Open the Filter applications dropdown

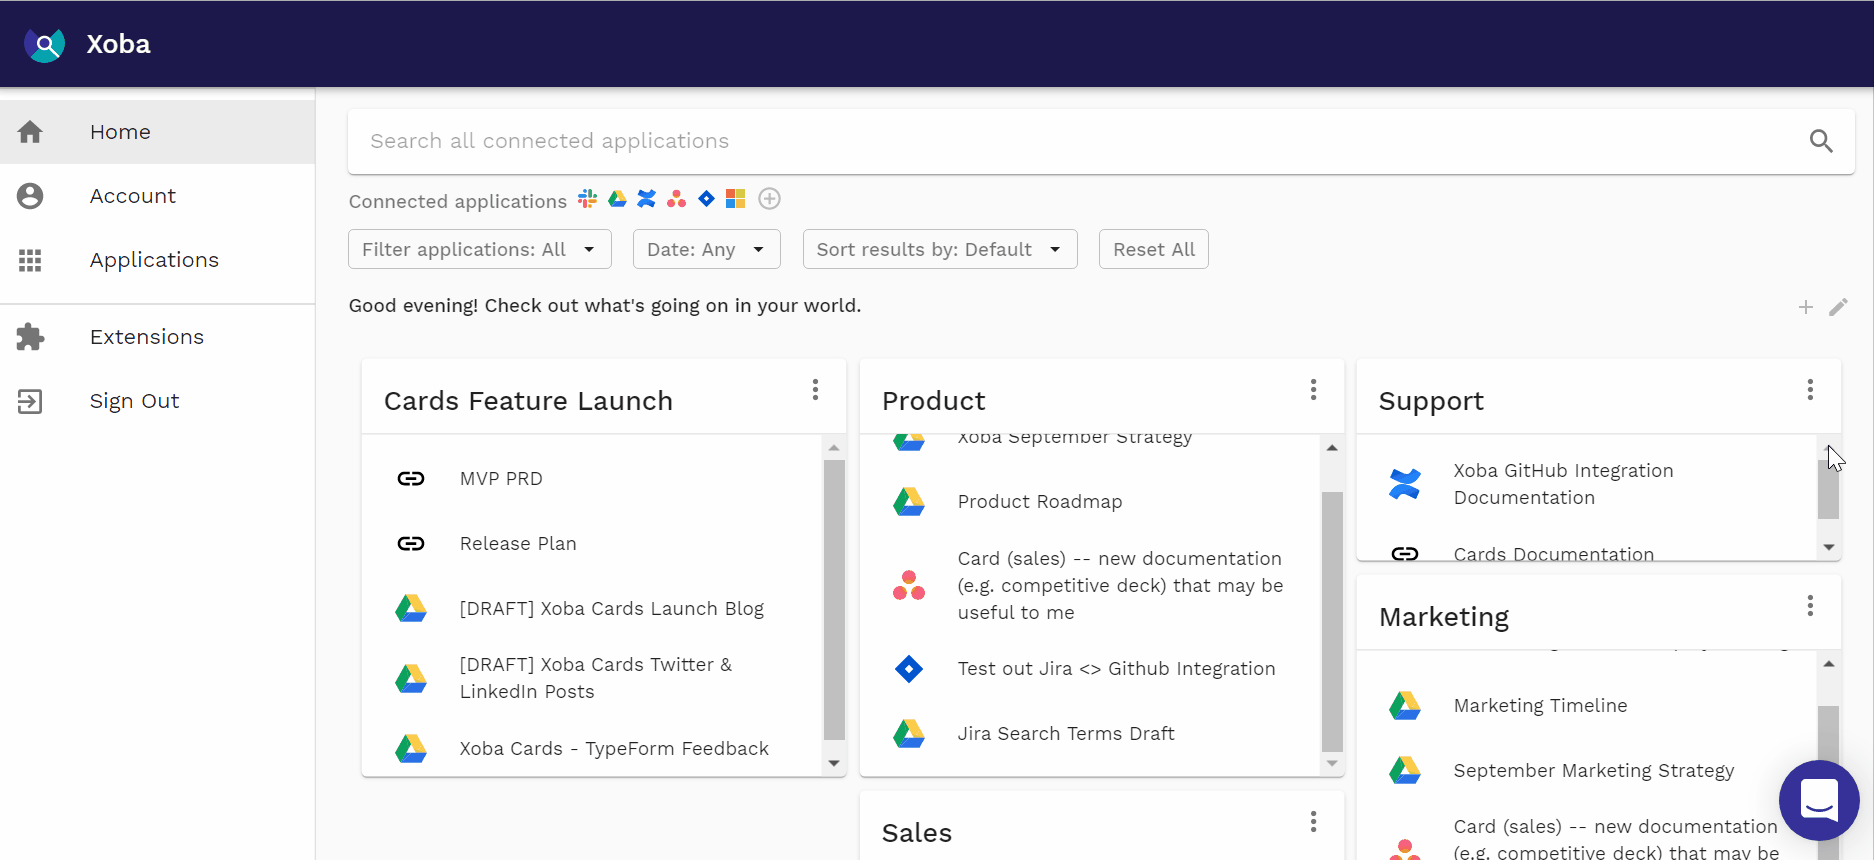479,249
